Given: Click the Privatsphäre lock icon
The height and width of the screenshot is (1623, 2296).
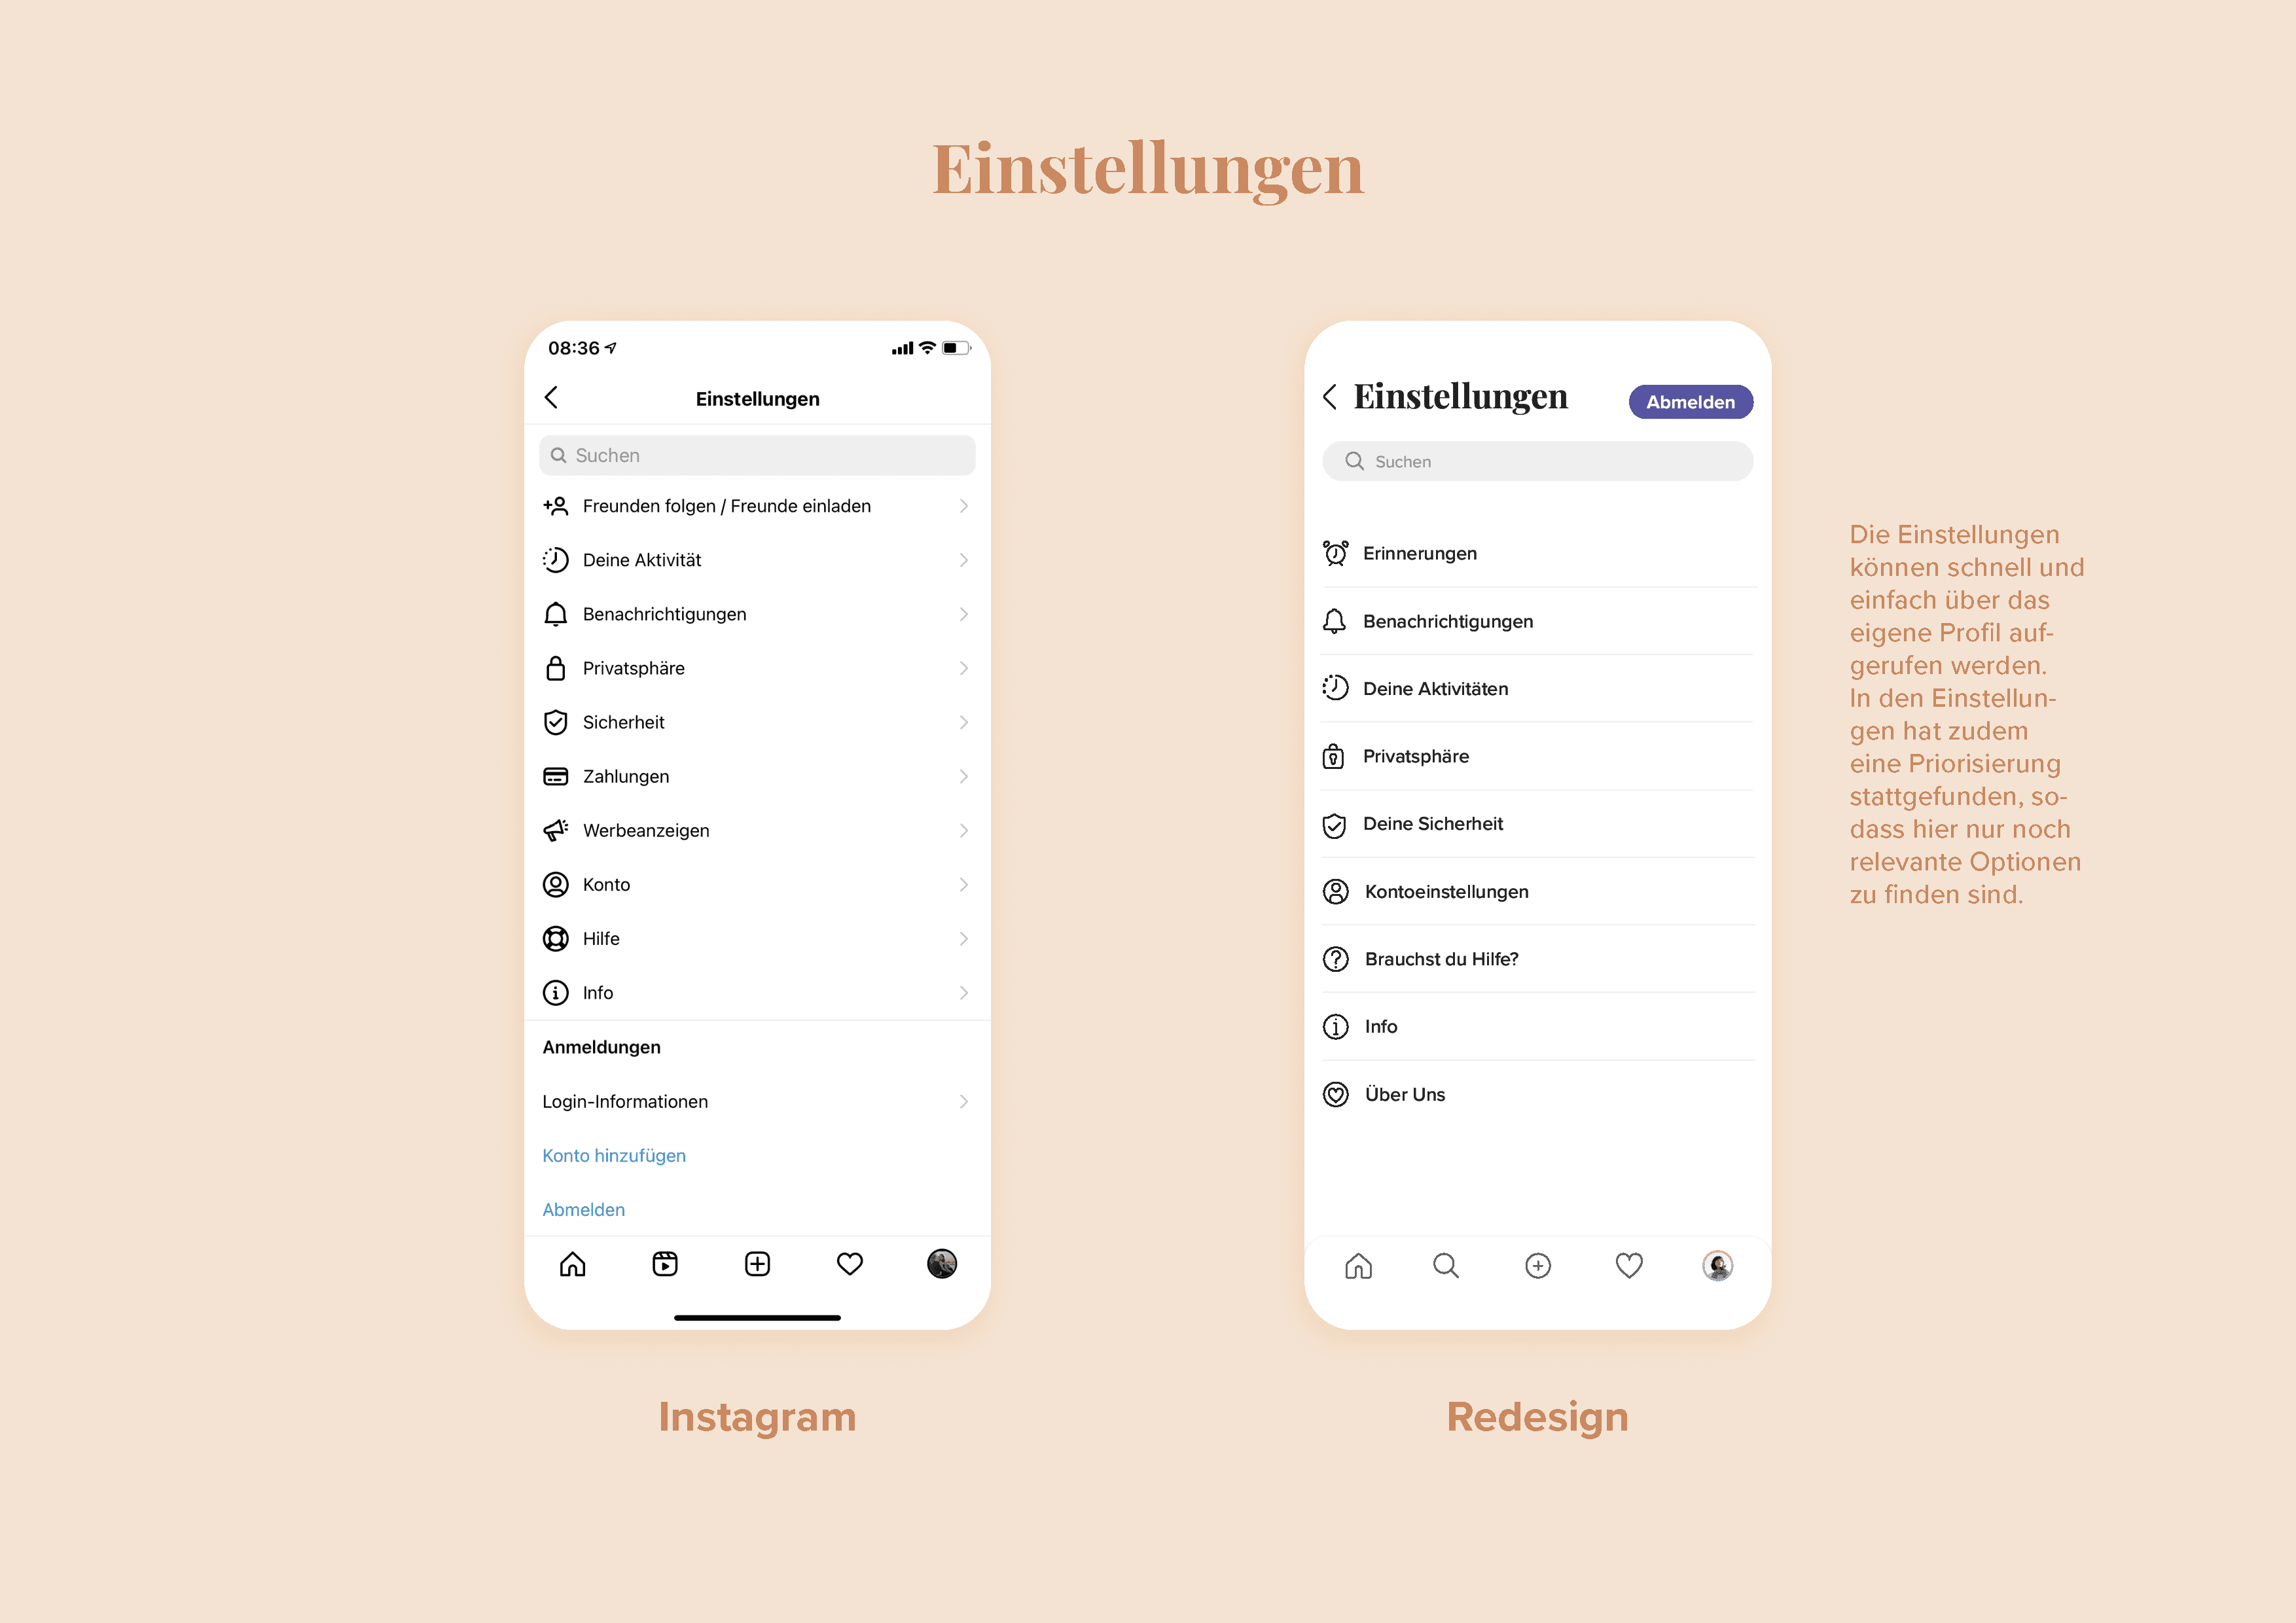Looking at the screenshot, I should pyautogui.click(x=560, y=669).
